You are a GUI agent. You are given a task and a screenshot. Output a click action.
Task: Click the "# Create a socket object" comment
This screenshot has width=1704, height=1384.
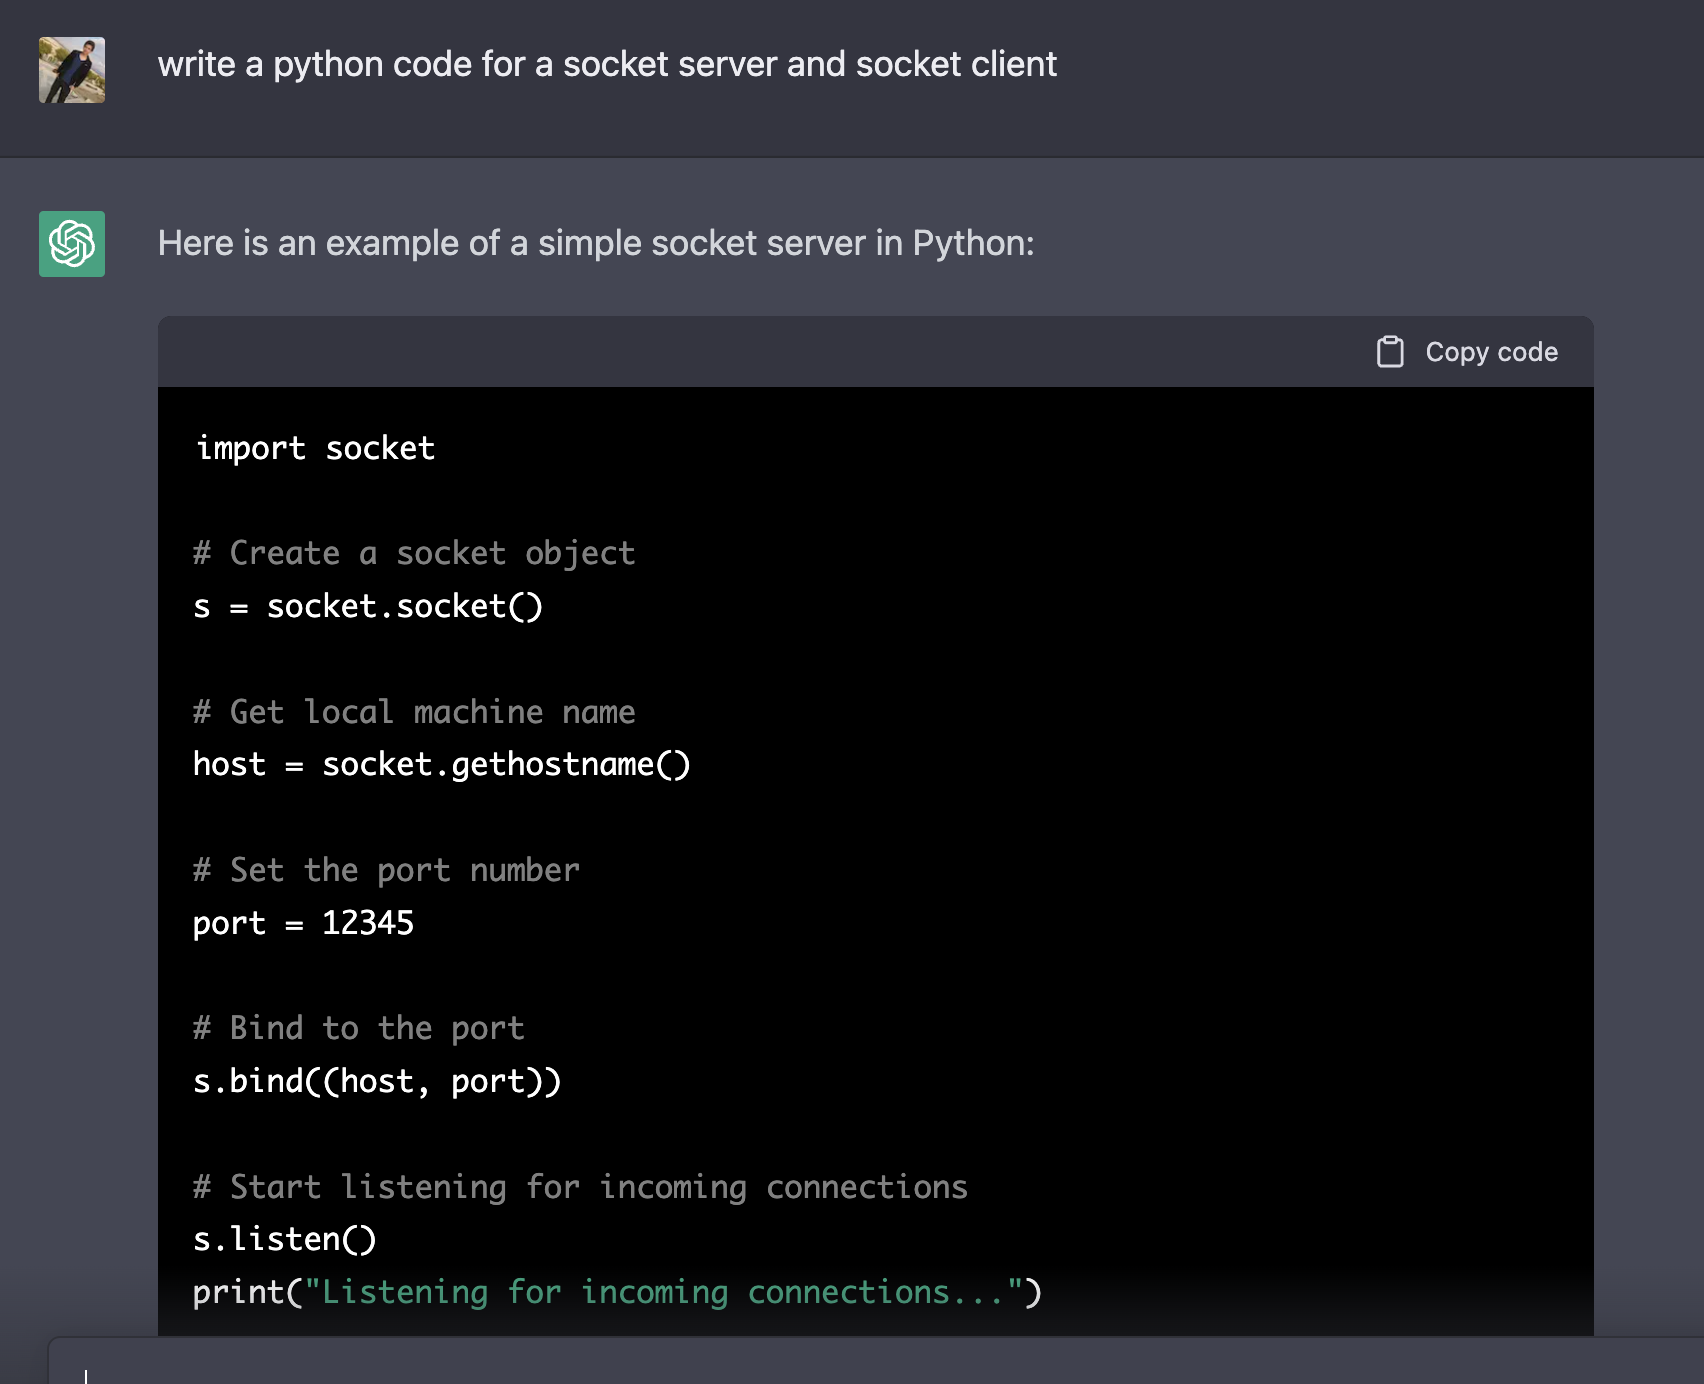point(414,553)
